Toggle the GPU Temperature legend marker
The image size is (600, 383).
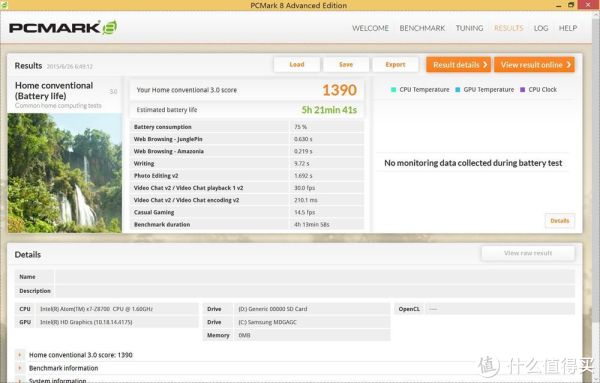tap(458, 90)
